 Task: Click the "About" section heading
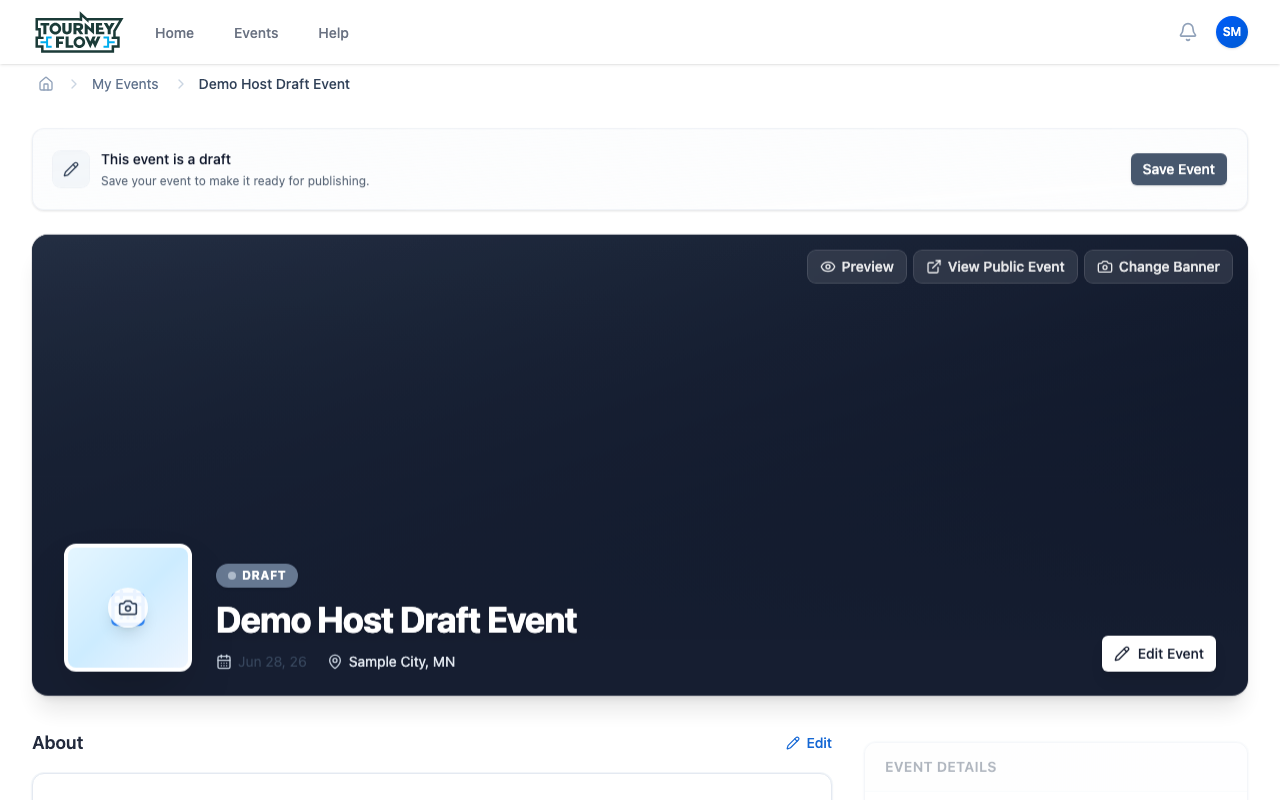tap(58, 743)
